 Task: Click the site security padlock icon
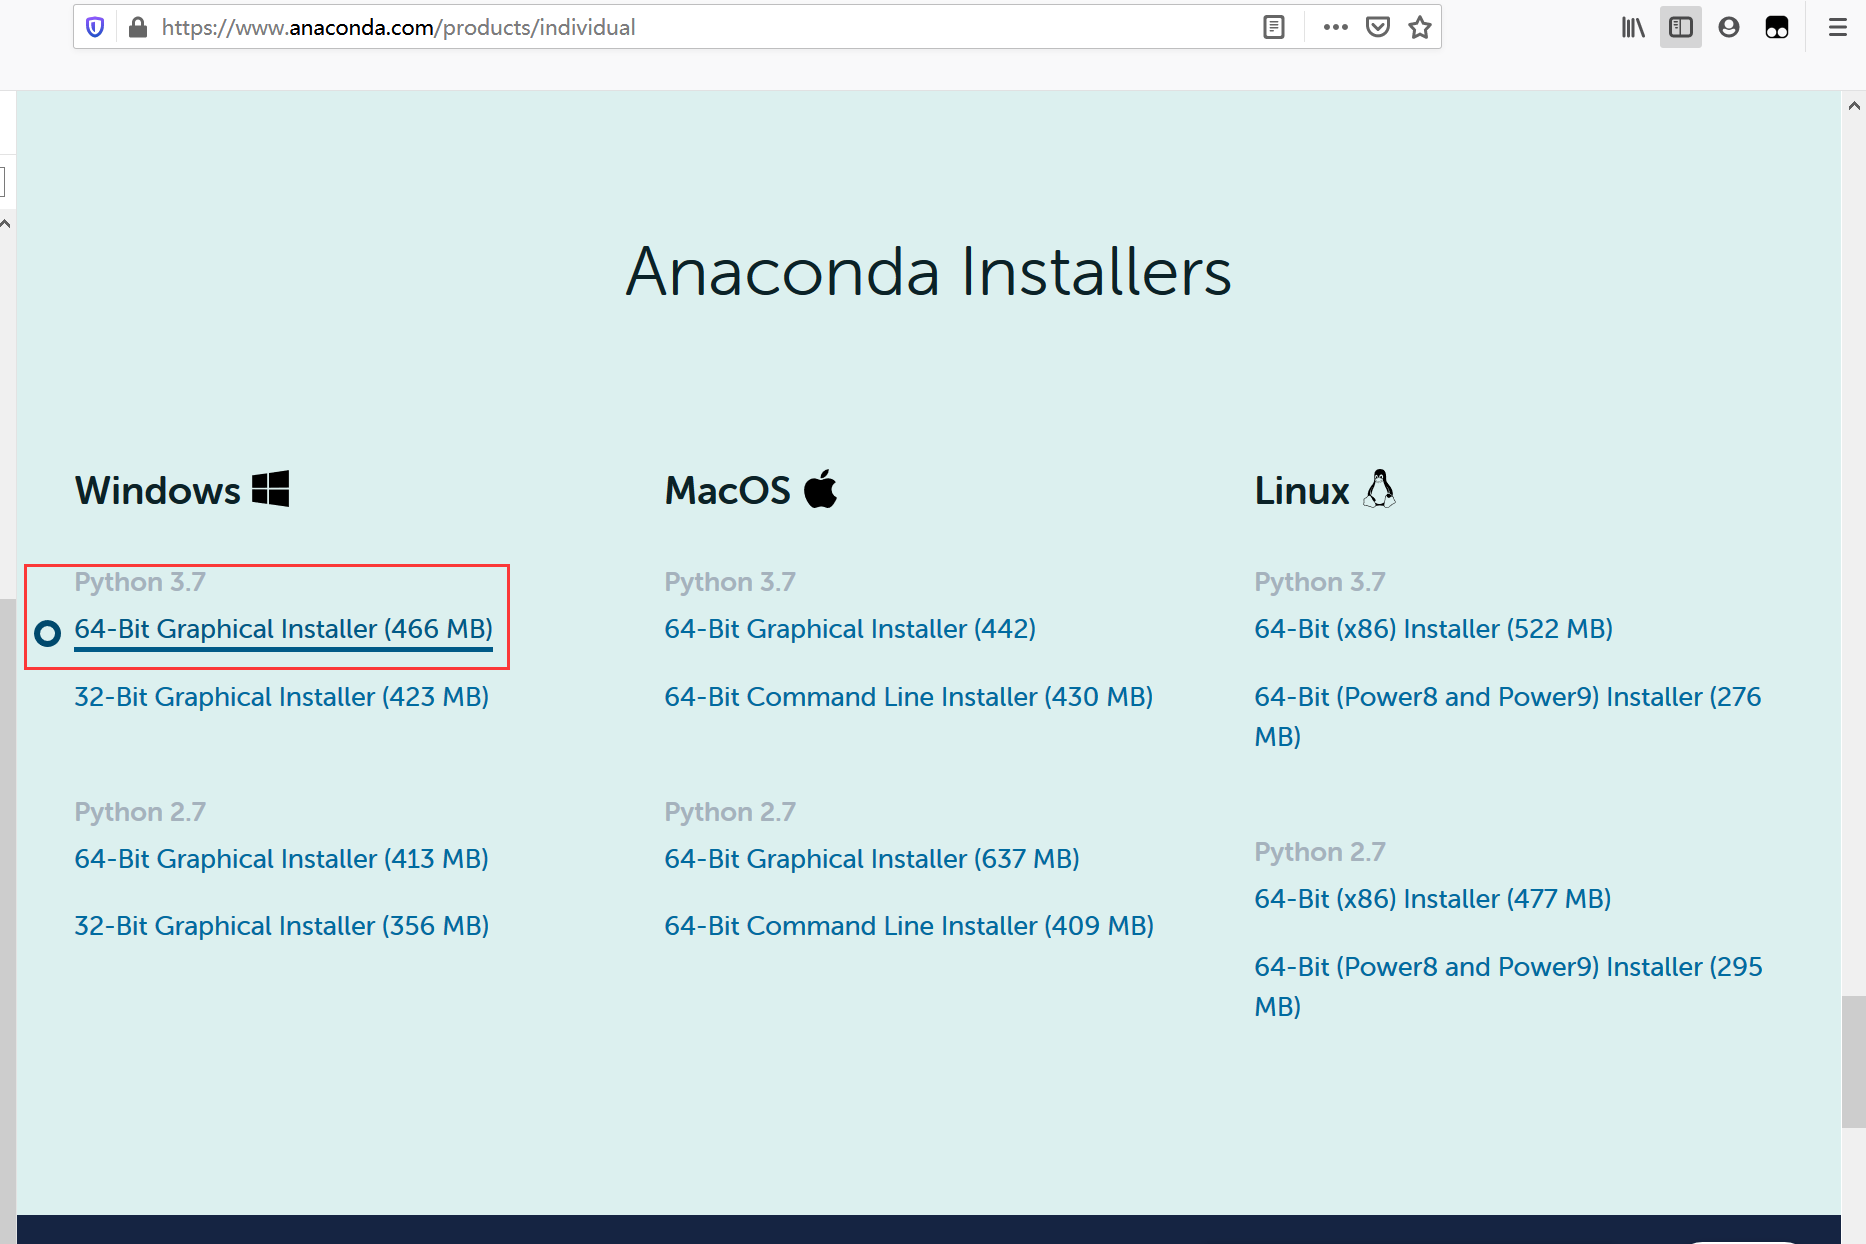point(138,27)
